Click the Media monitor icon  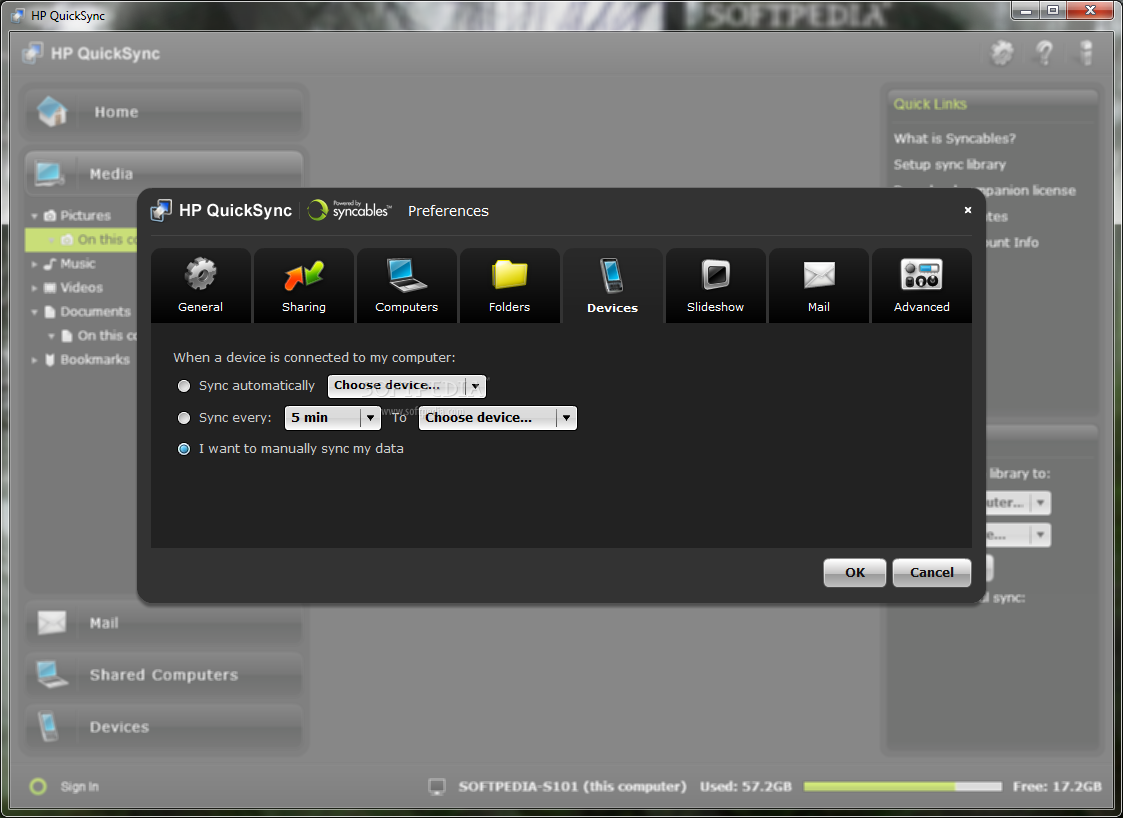(x=49, y=174)
